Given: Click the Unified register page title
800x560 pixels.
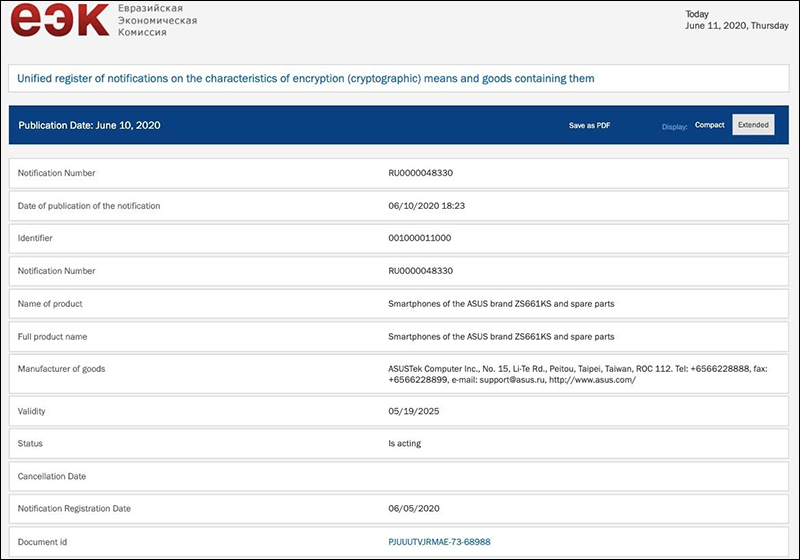Looking at the screenshot, I should [306, 78].
